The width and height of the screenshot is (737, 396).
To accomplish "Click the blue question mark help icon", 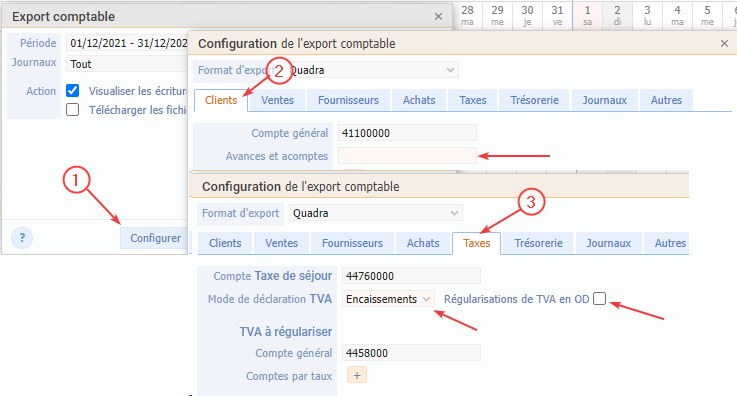I will pos(22,238).
